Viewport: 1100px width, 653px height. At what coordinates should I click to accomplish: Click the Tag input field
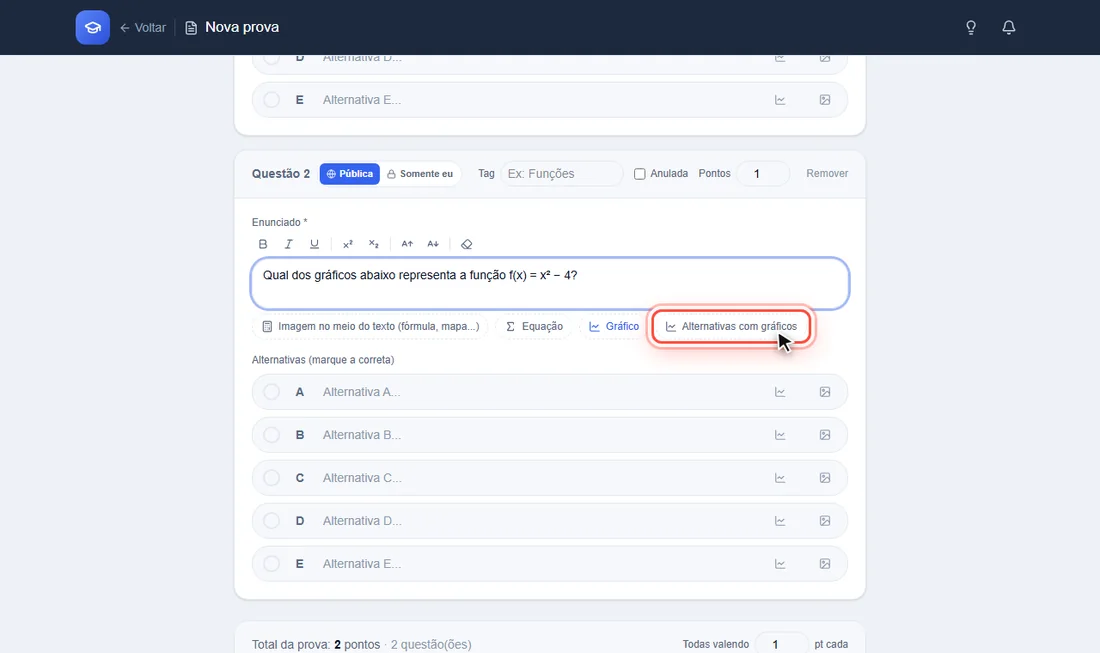(x=561, y=174)
